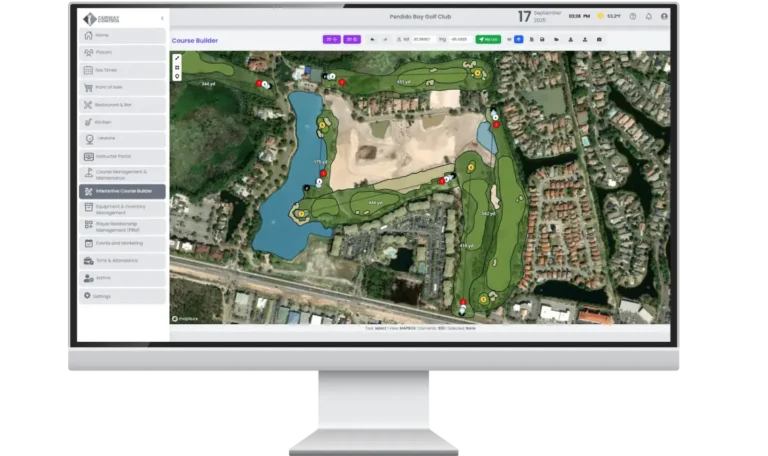Toggle the blue north arrow button

click(x=518, y=39)
